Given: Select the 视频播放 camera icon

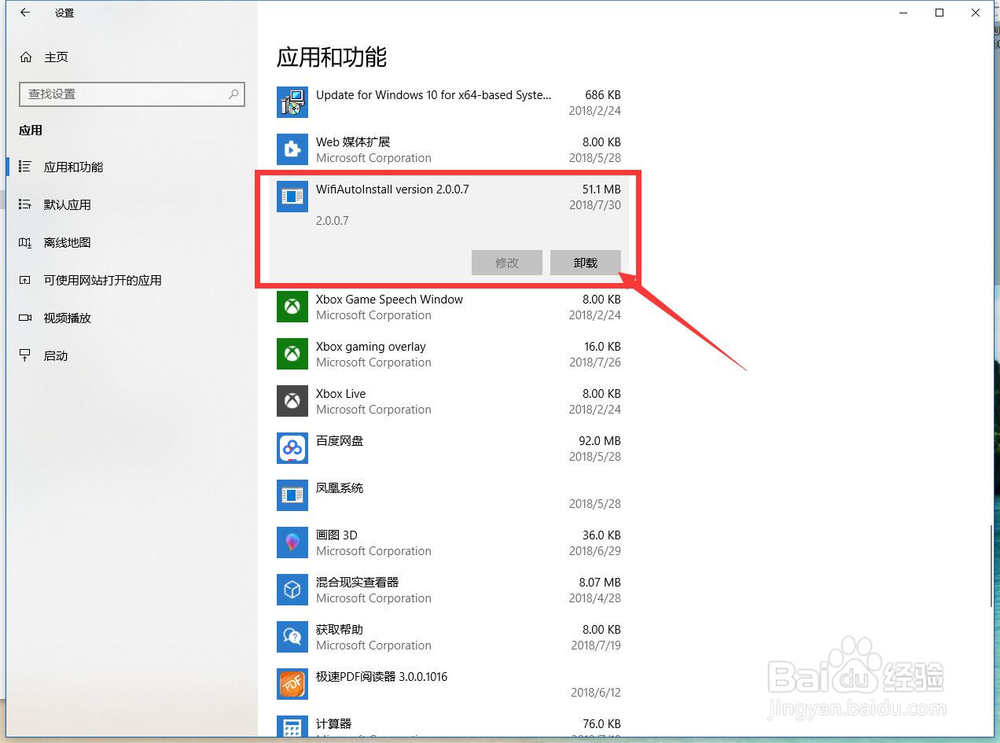Looking at the screenshot, I should 25,318.
